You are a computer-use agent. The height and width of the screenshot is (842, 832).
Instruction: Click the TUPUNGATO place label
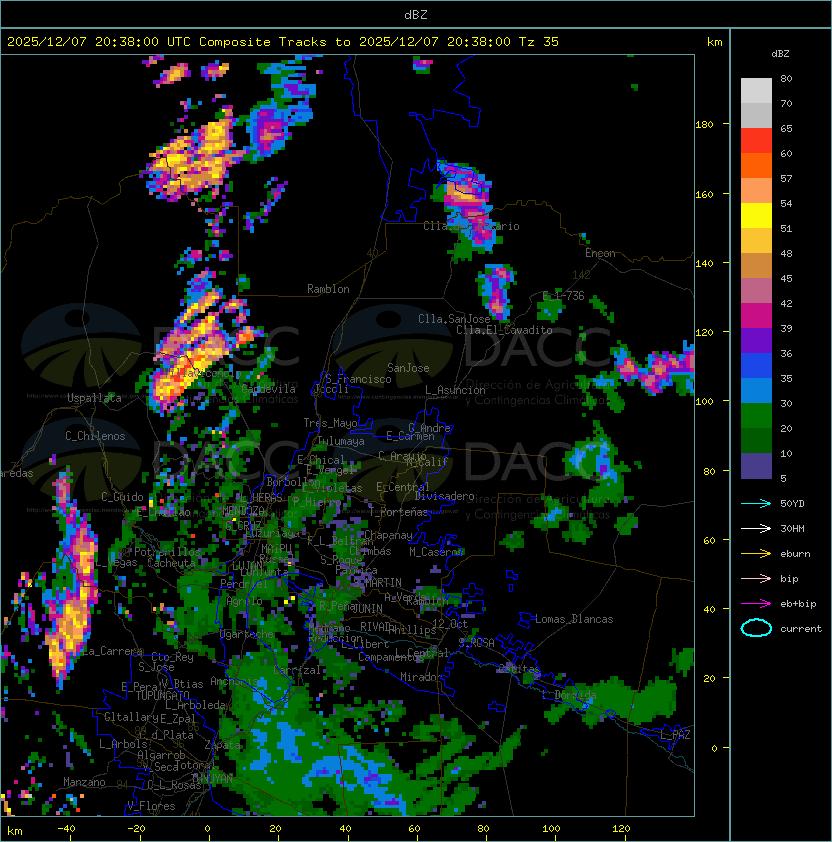[x=162, y=696]
